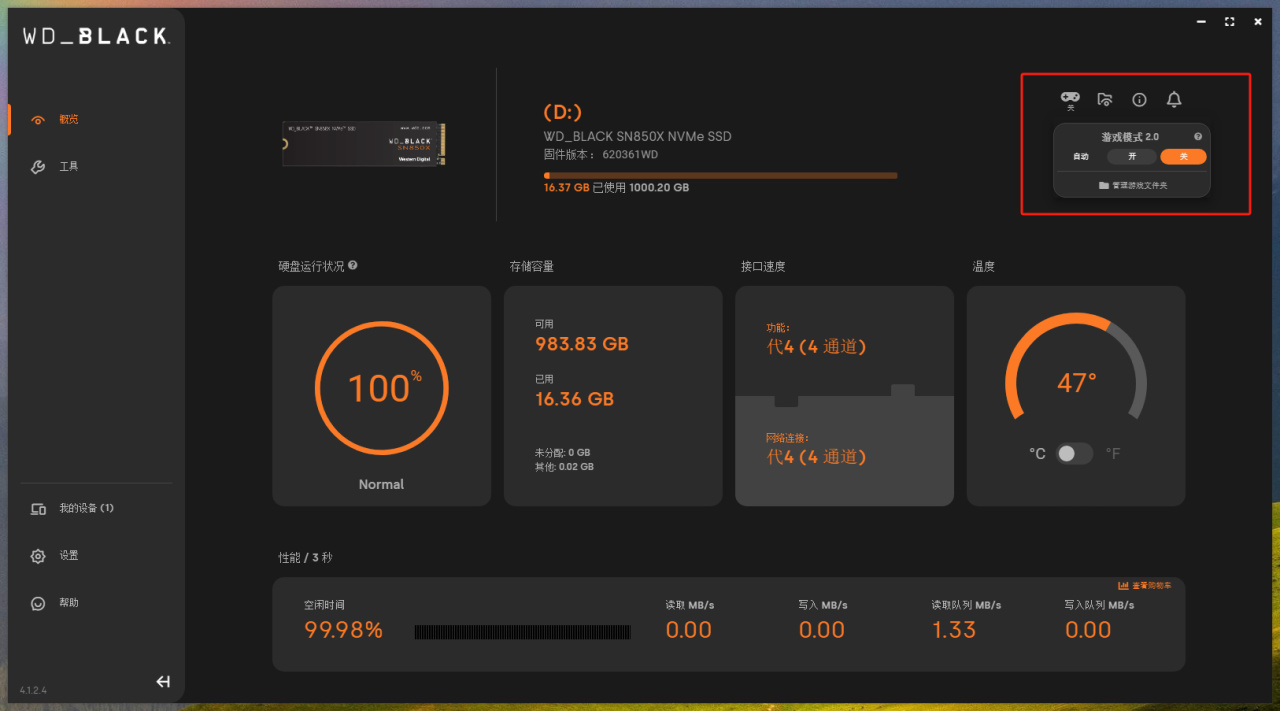The image size is (1280, 711).
Task: Turn Game Mode 开 (on)
Action: [x=1132, y=157]
